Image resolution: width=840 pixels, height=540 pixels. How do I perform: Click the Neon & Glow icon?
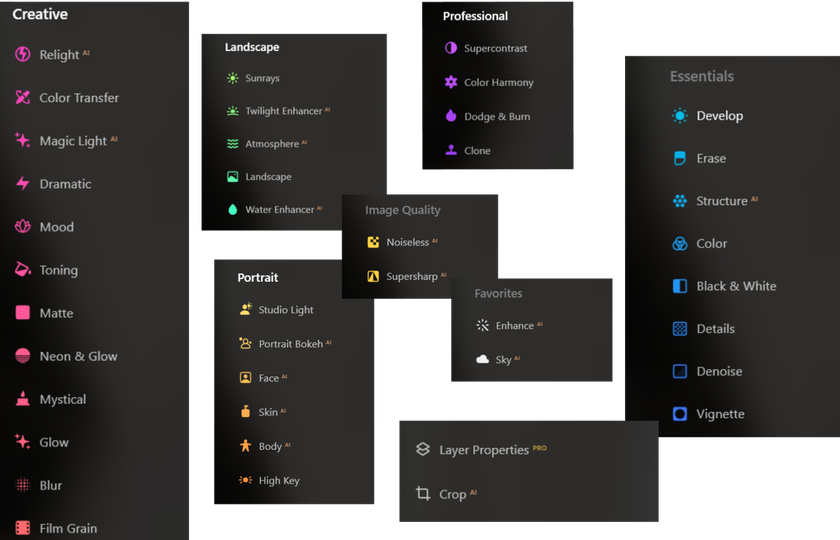22,356
